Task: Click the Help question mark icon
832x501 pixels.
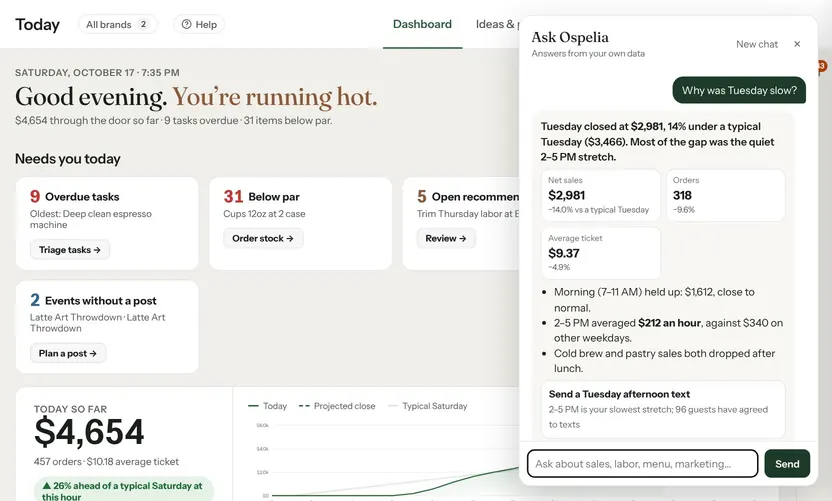Action: coord(186,24)
